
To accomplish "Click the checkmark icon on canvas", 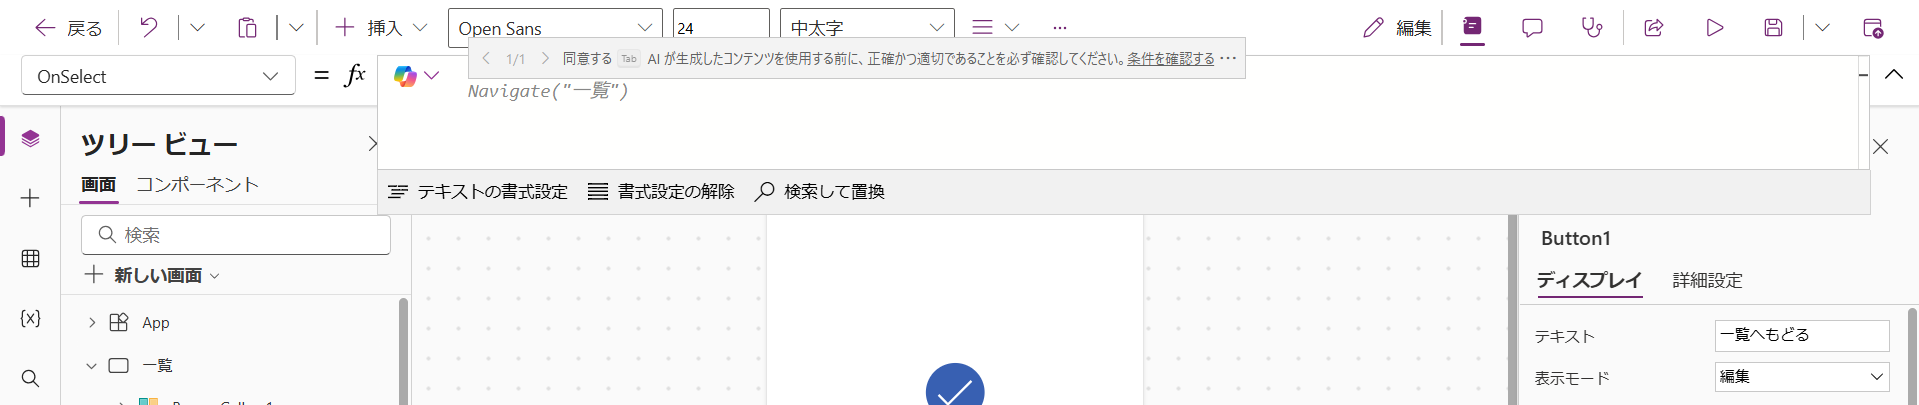I will click(x=955, y=386).
